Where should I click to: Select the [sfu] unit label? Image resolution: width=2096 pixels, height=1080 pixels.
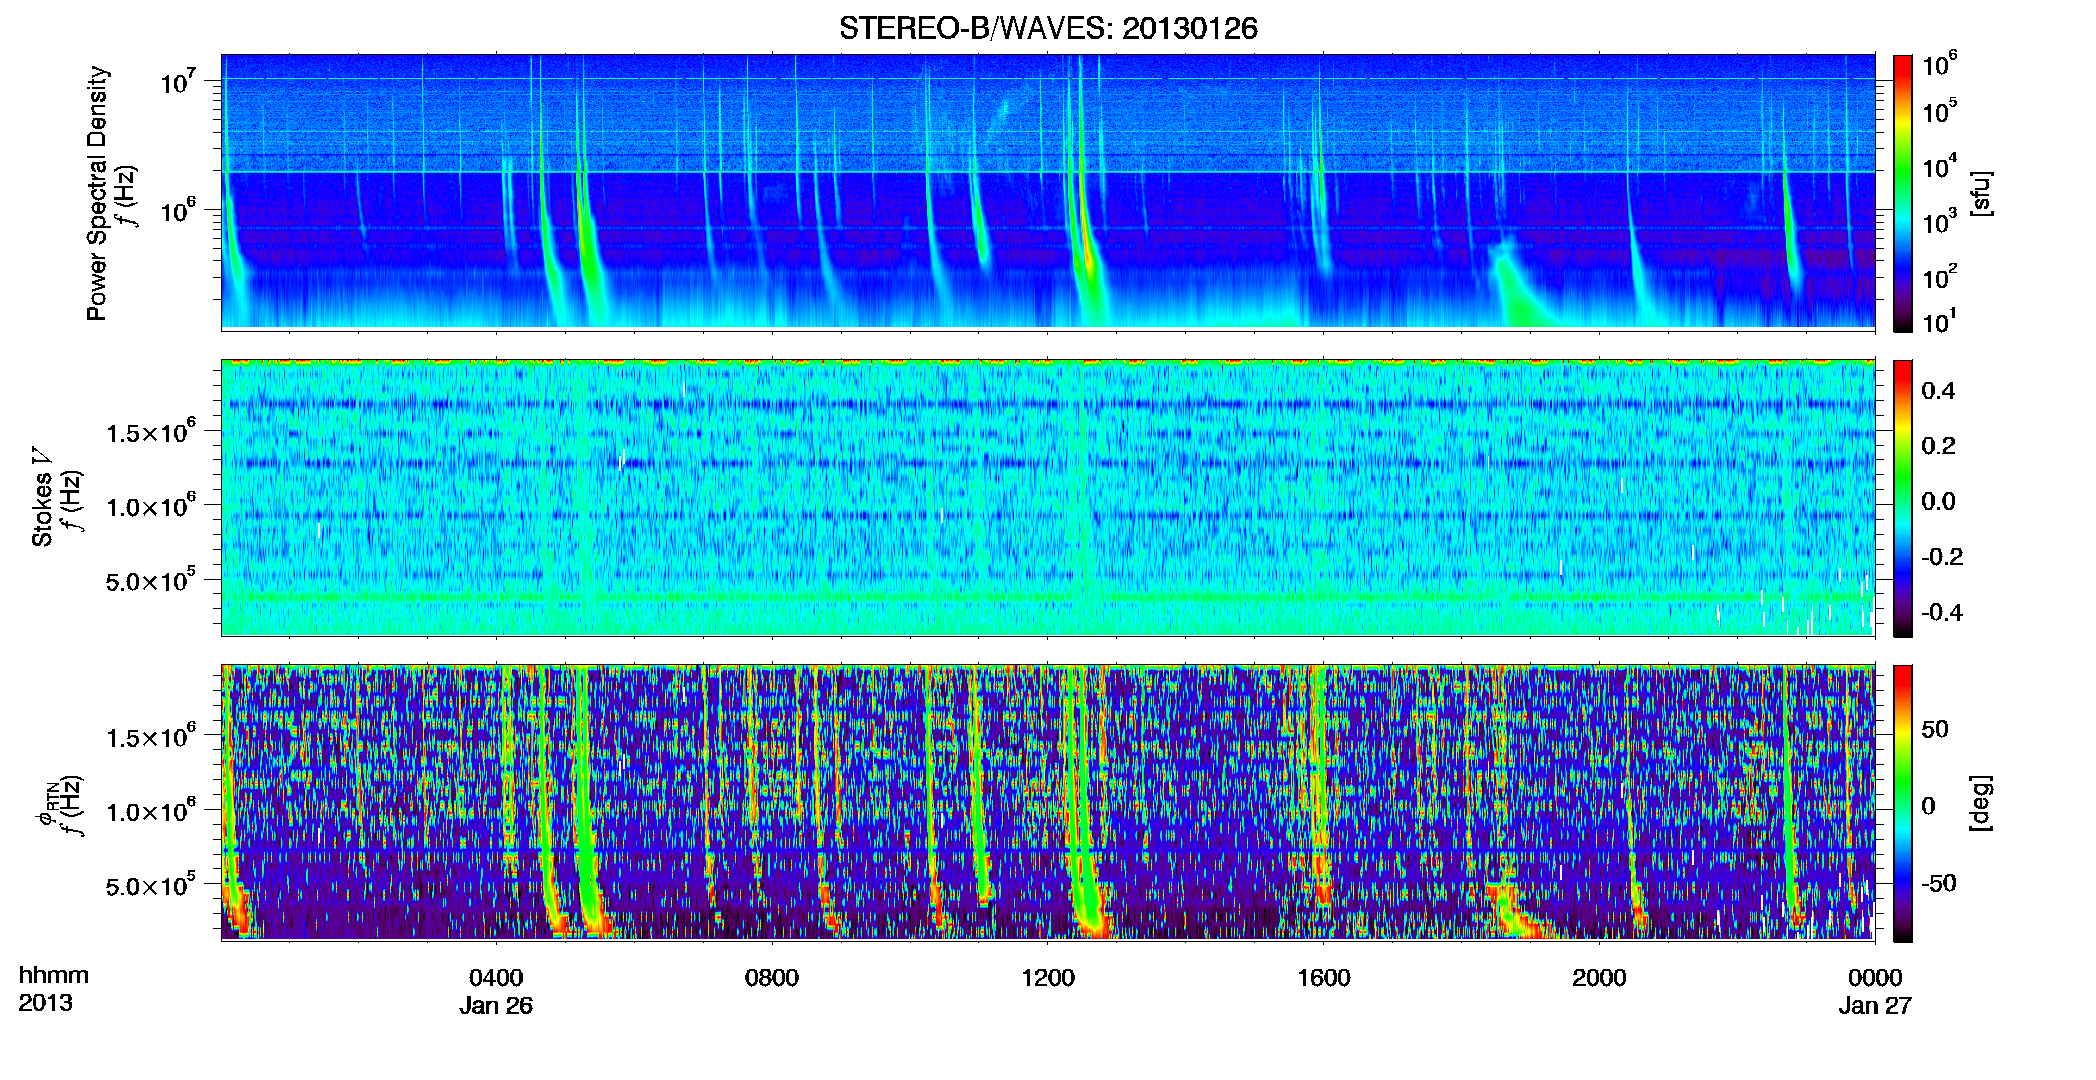coord(1981,193)
